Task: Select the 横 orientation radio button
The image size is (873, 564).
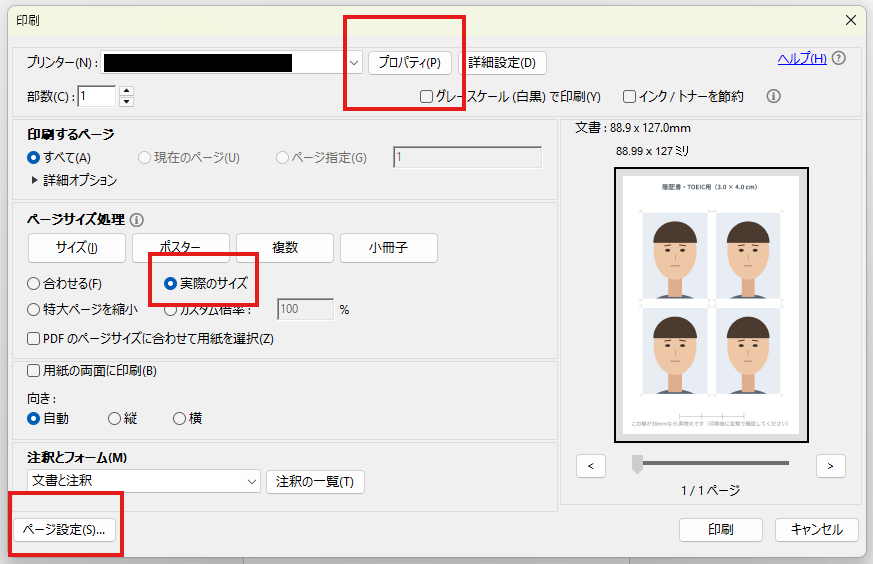Action: (179, 419)
